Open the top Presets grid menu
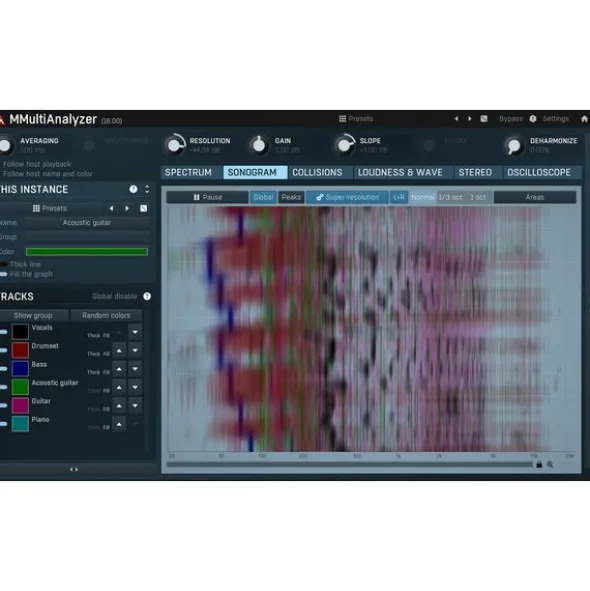590x591 pixels. pyautogui.click(x=356, y=119)
